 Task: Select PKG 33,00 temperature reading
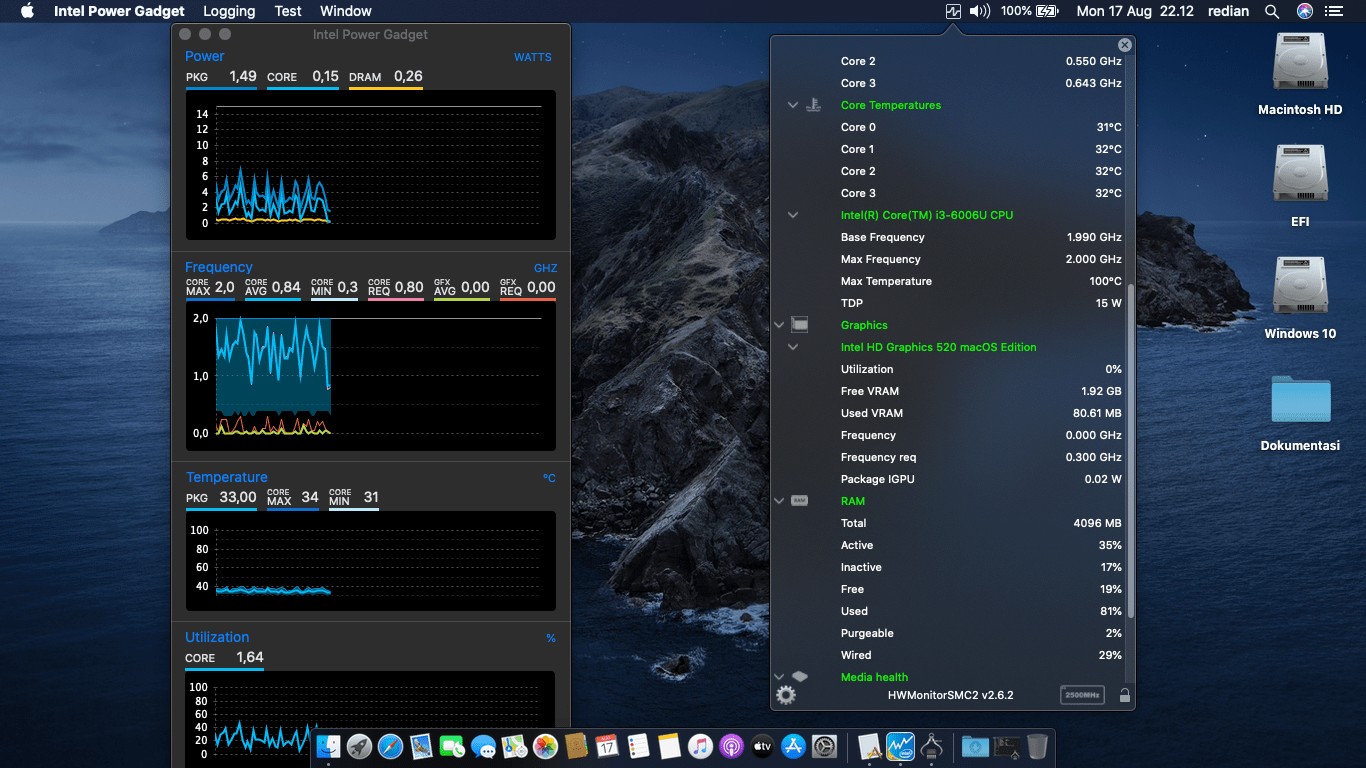(221, 497)
